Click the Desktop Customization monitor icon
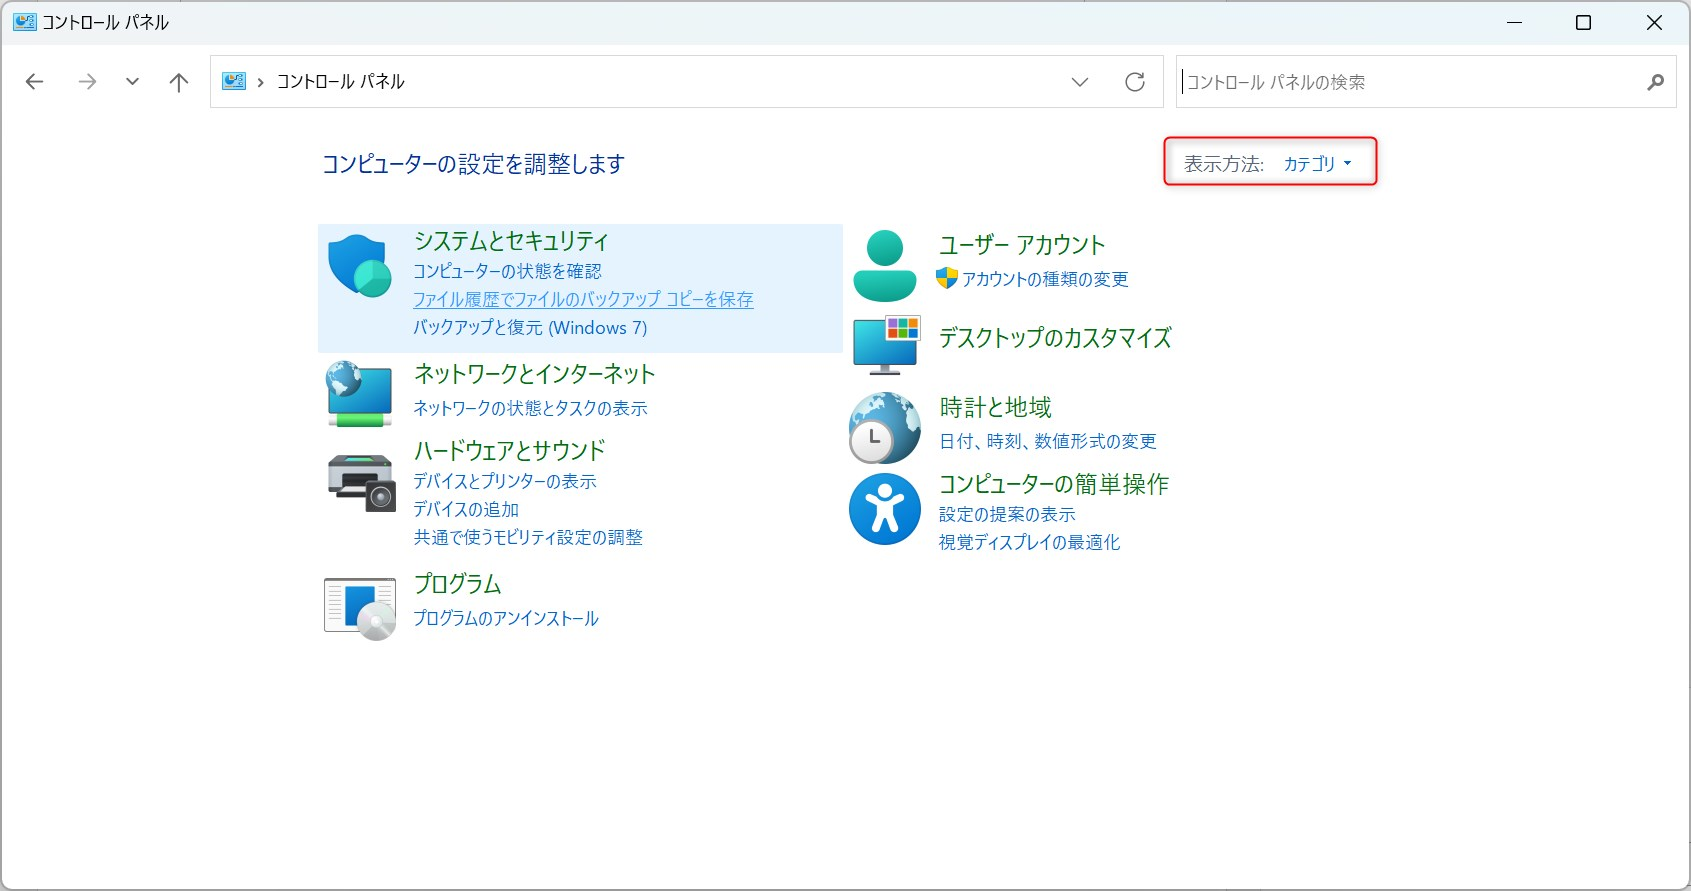Viewport: 1691px width, 891px height. tap(886, 345)
